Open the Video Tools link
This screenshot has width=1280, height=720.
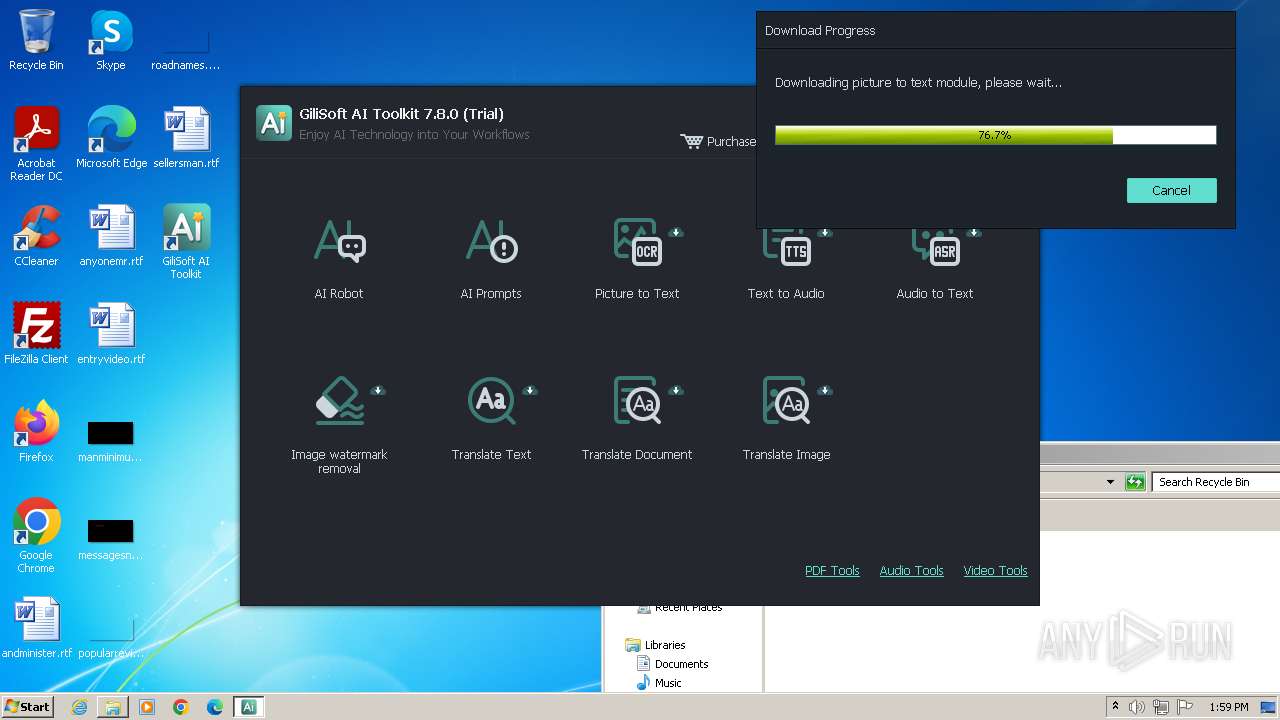[x=995, y=570]
